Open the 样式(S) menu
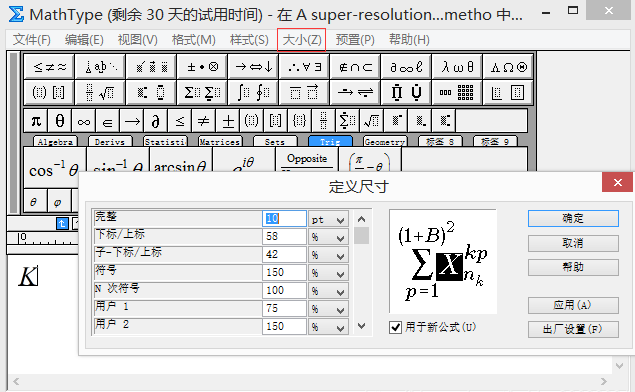Viewport: 635px width, 392px height. (249, 40)
